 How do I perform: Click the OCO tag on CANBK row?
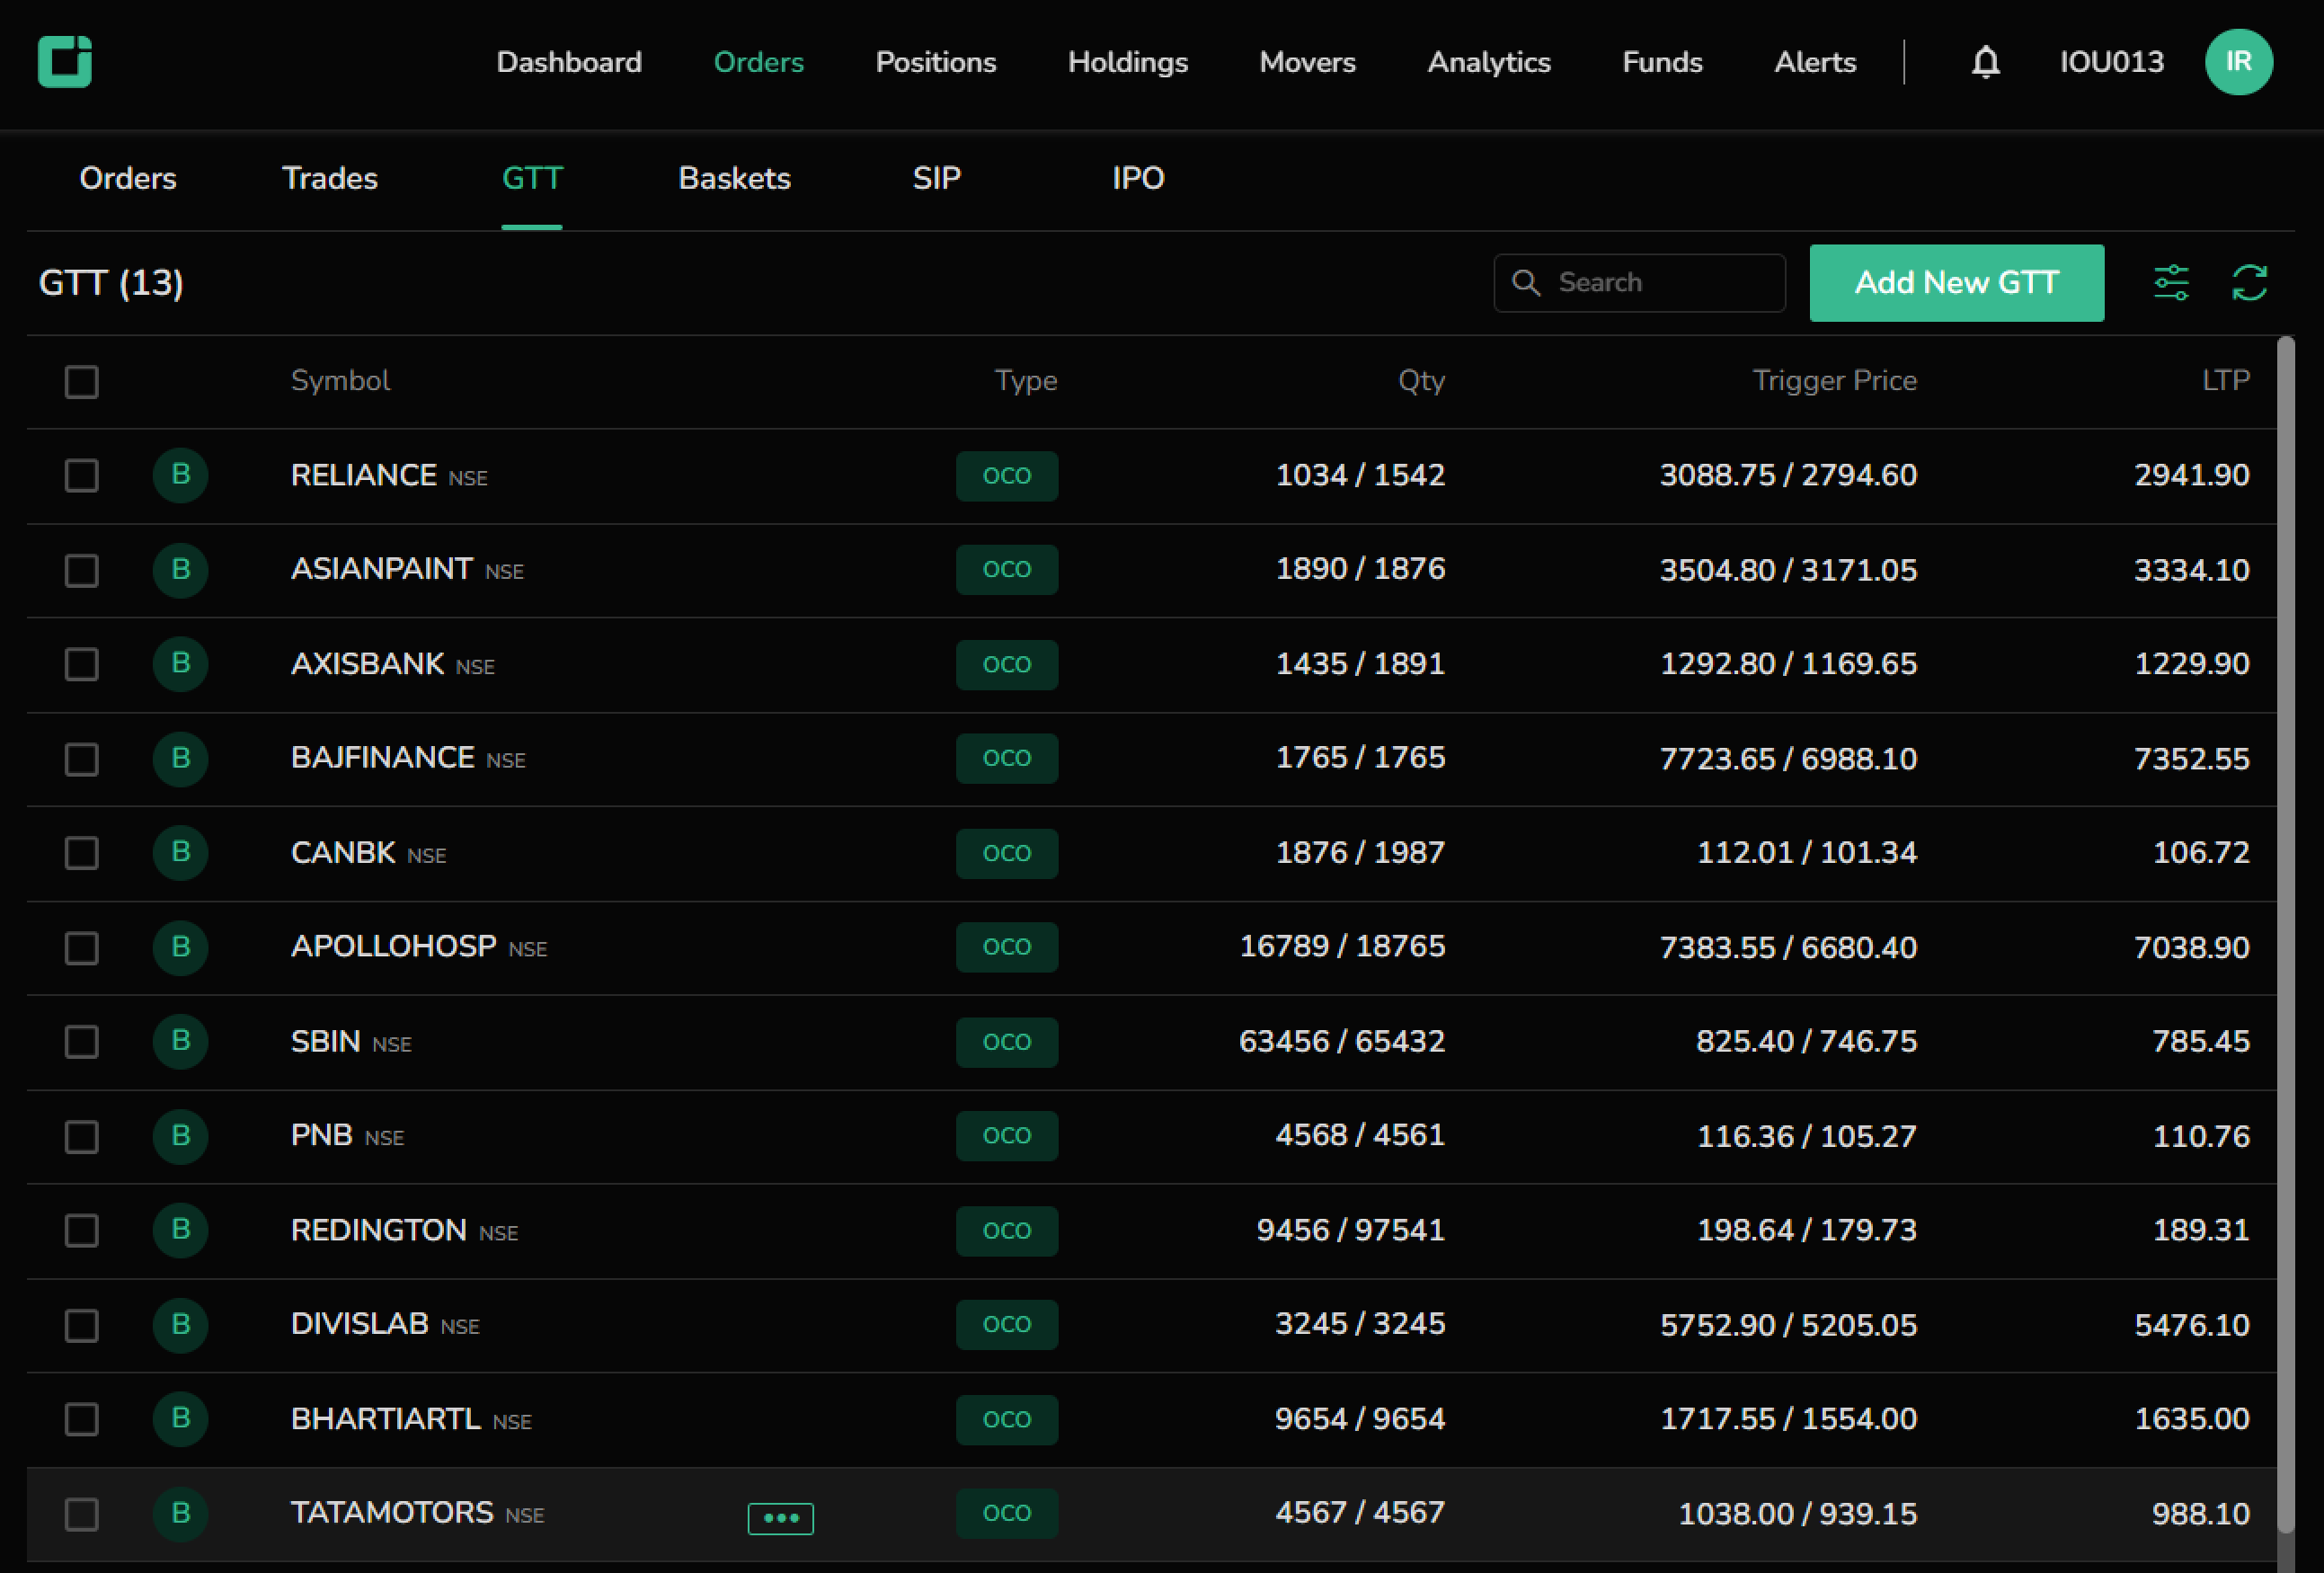1006,853
